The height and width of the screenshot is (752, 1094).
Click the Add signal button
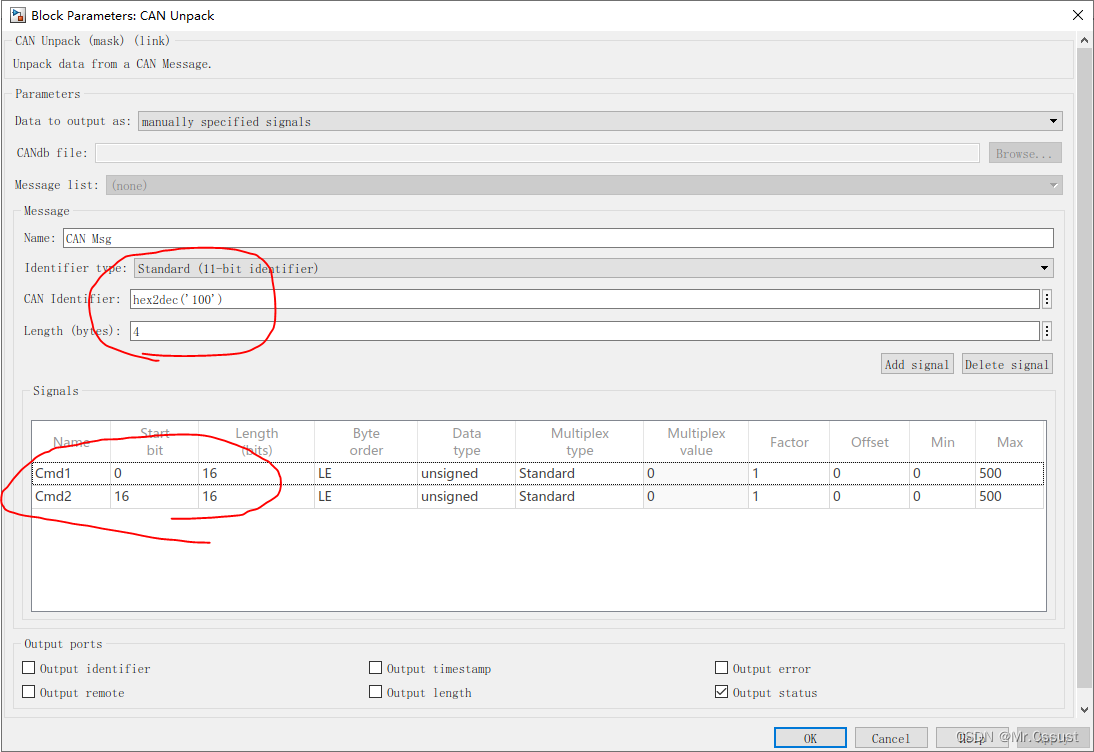(916, 363)
